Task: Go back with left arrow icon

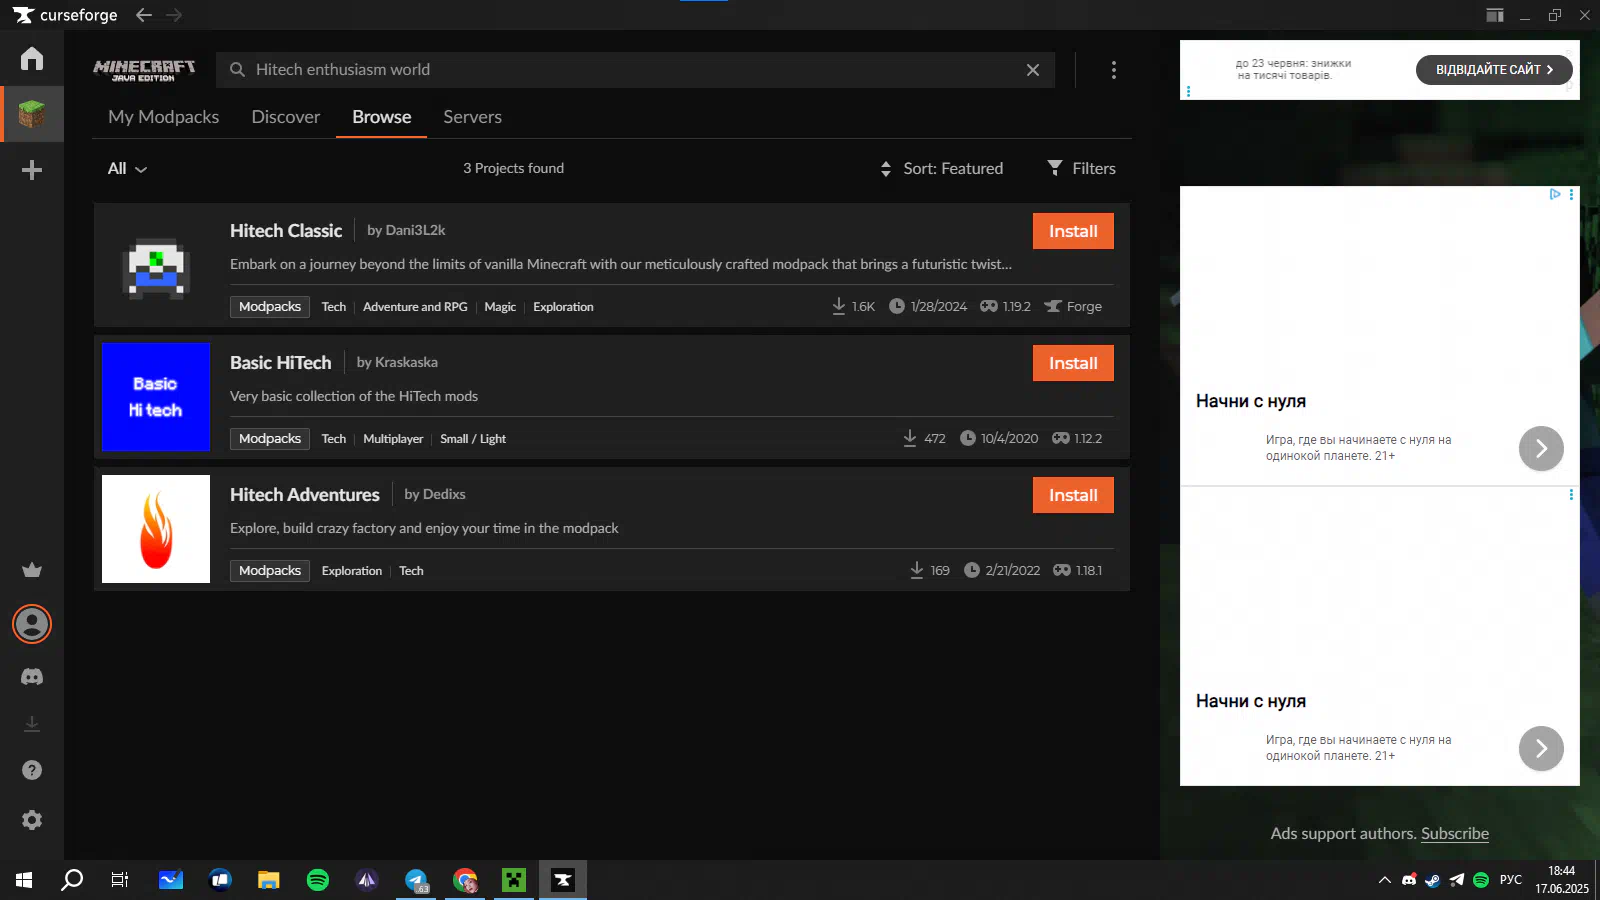Action: tap(144, 15)
